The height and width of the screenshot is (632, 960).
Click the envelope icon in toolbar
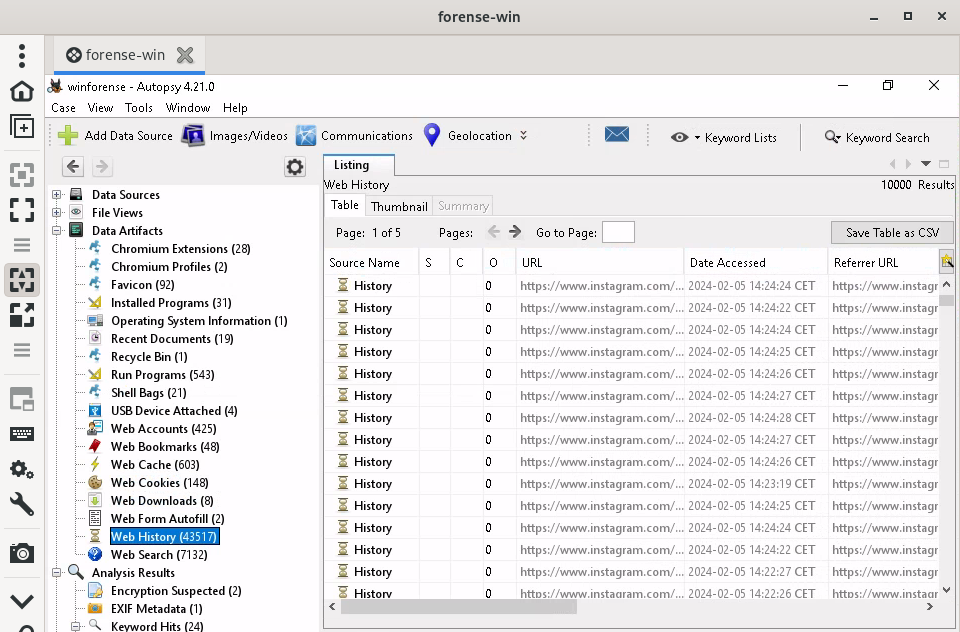[617, 135]
